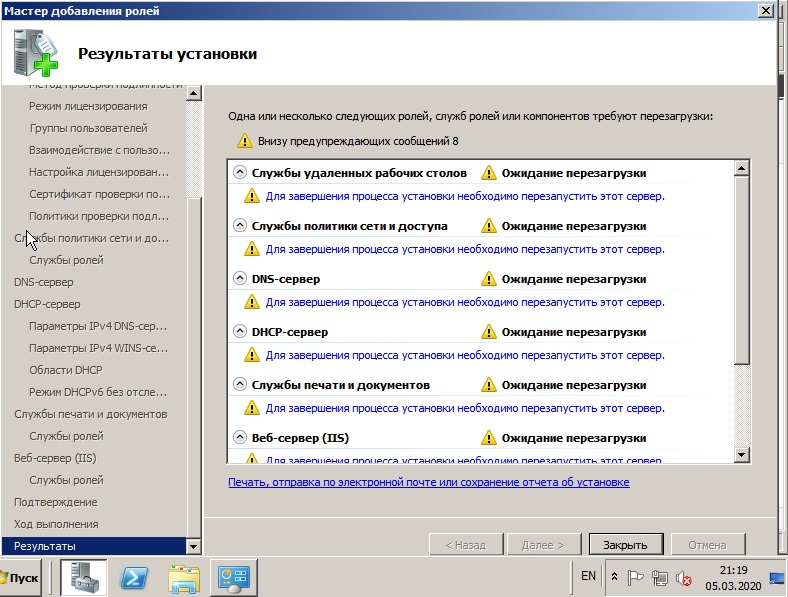
Task: Select DNS-сервер step in sidebar
Action: click(44, 282)
